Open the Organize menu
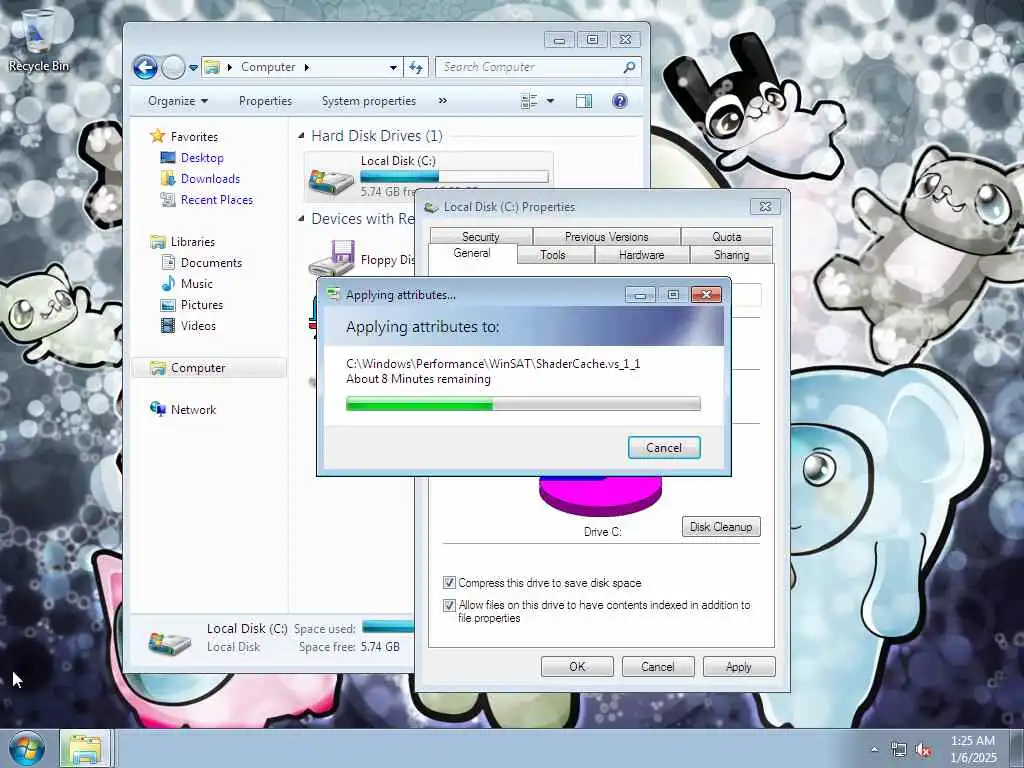The width and height of the screenshot is (1024, 768). point(178,101)
